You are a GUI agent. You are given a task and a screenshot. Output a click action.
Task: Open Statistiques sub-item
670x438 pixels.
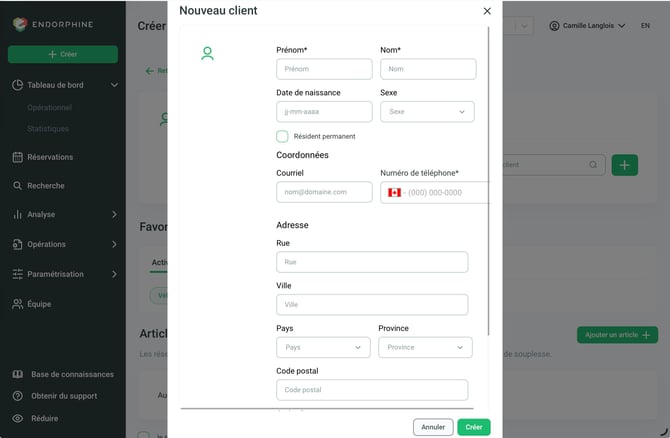tap(48, 129)
